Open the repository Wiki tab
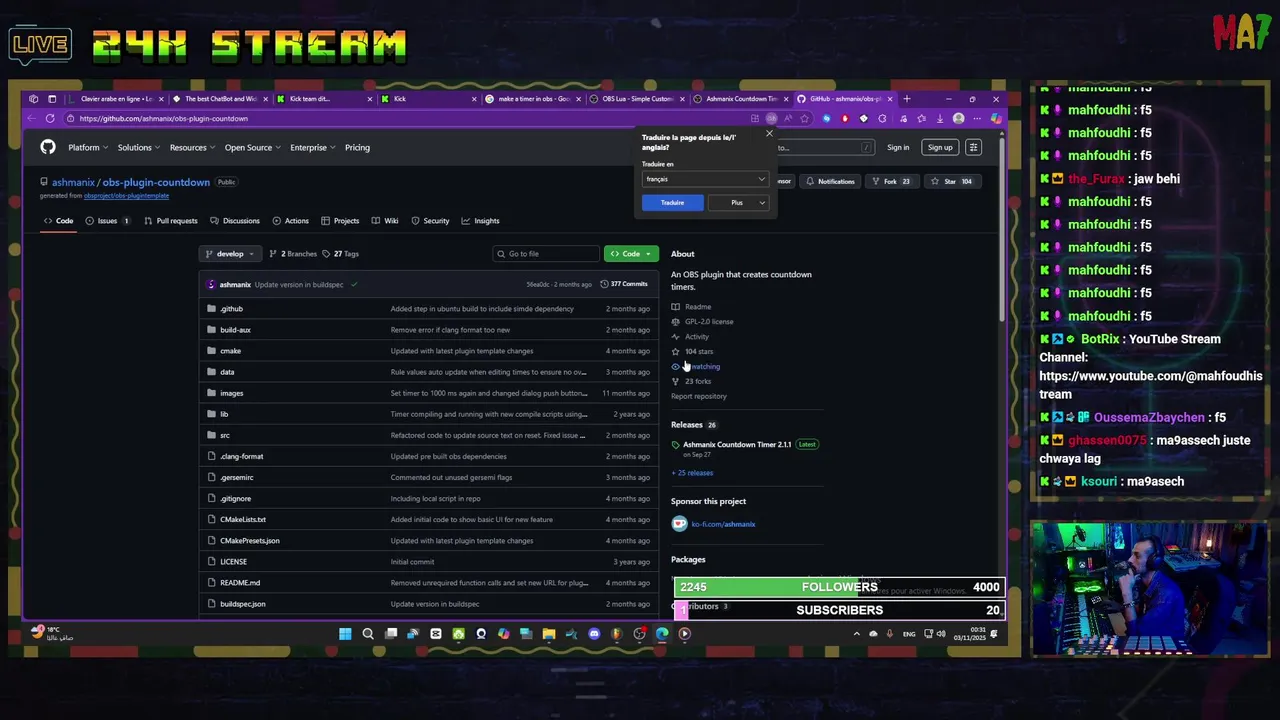This screenshot has height=720, width=1280. [x=385, y=221]
